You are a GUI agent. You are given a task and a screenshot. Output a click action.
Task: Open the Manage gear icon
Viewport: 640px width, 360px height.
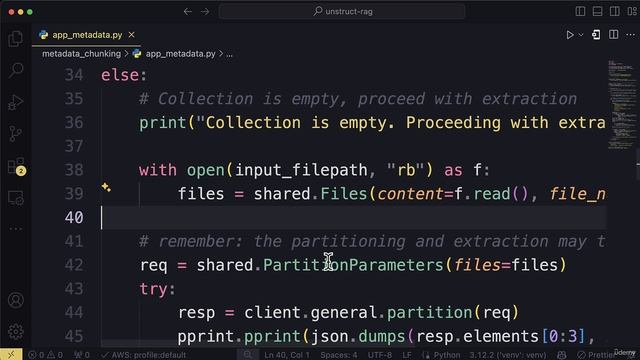coord(16,332)
